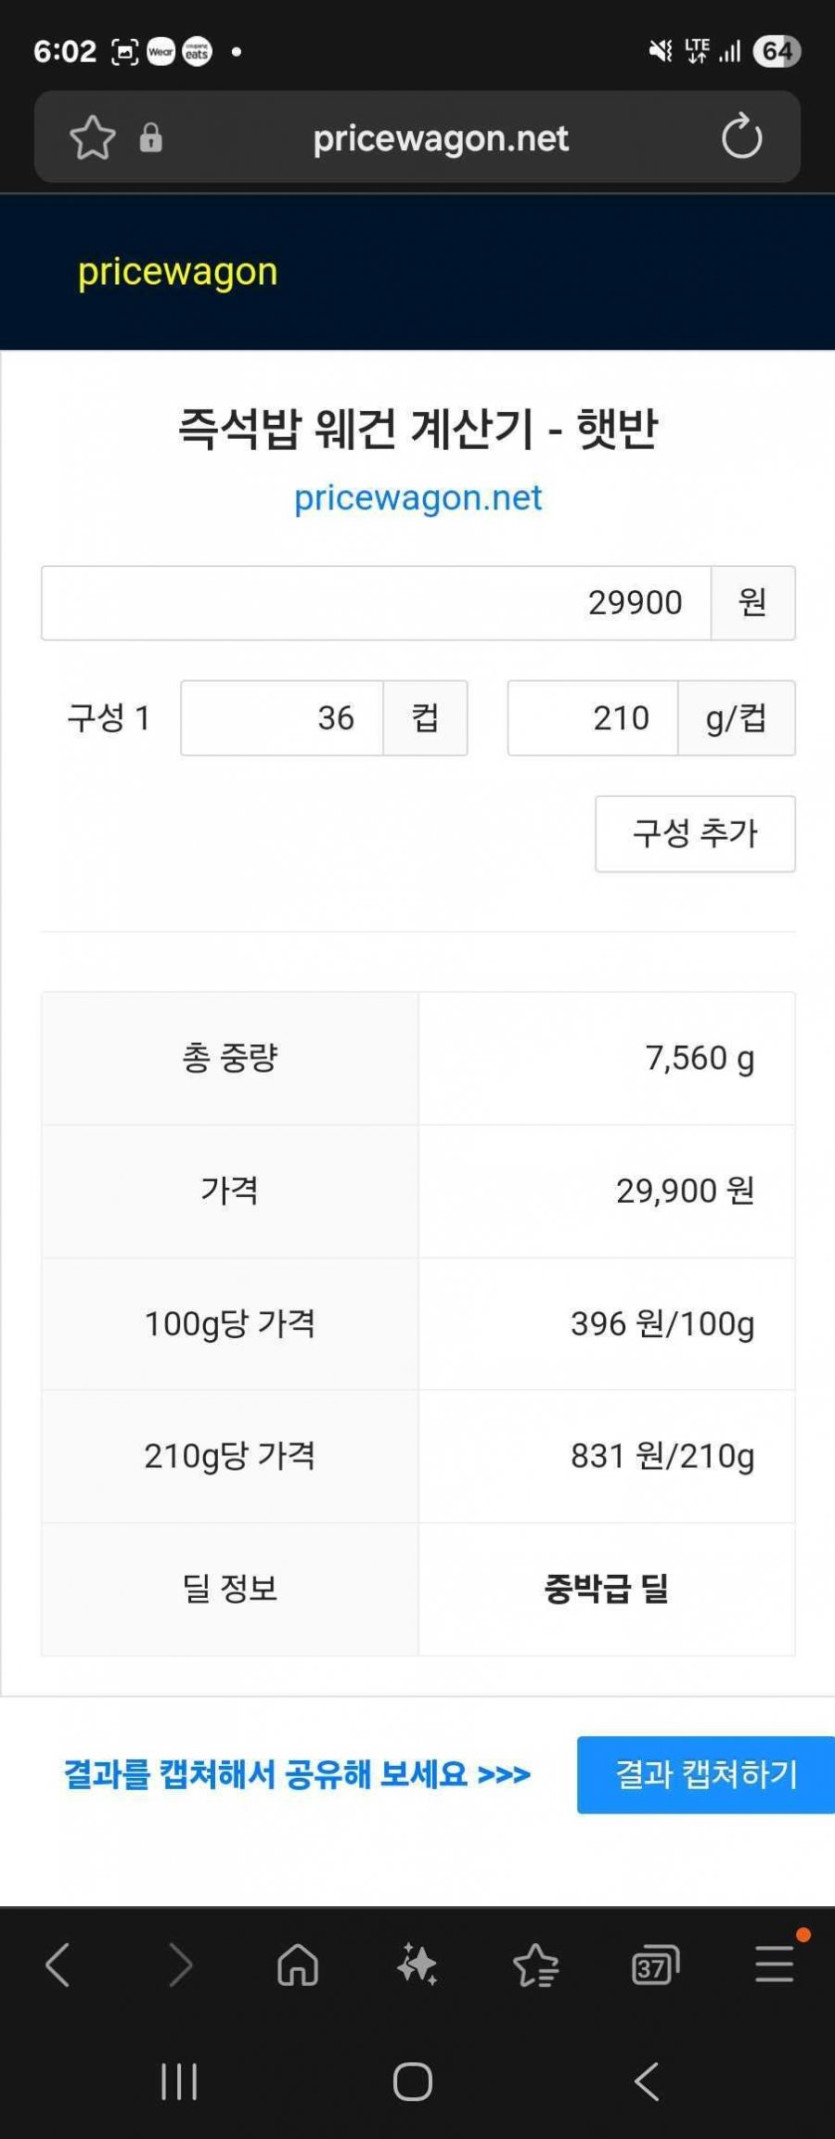Edit grams per cup field showing 210
The height and width of the screenshot is (2139, 835).
point(593,718)
